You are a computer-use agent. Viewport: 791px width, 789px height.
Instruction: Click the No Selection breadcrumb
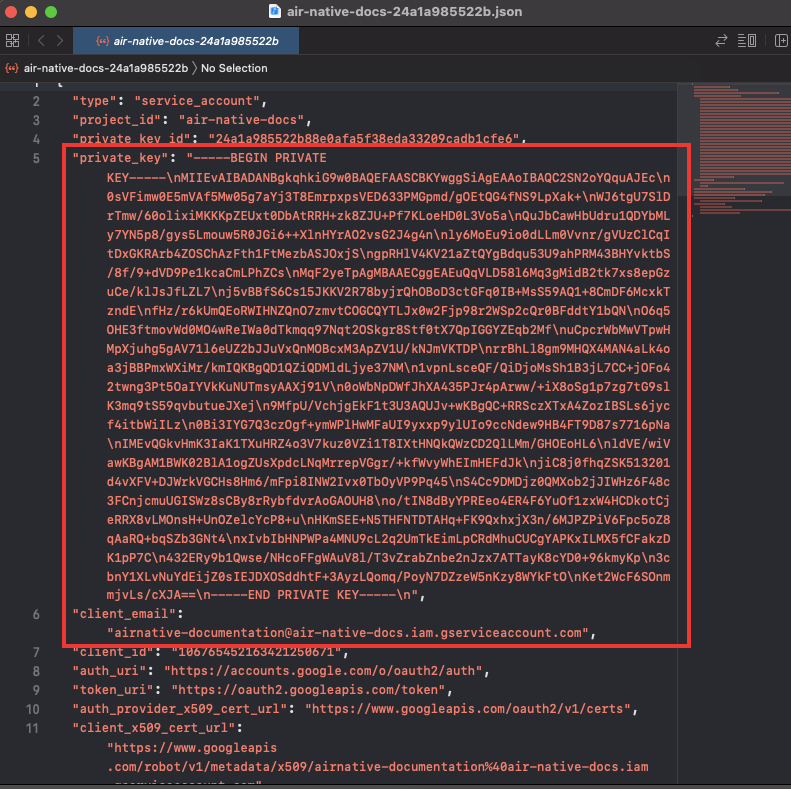234,68
